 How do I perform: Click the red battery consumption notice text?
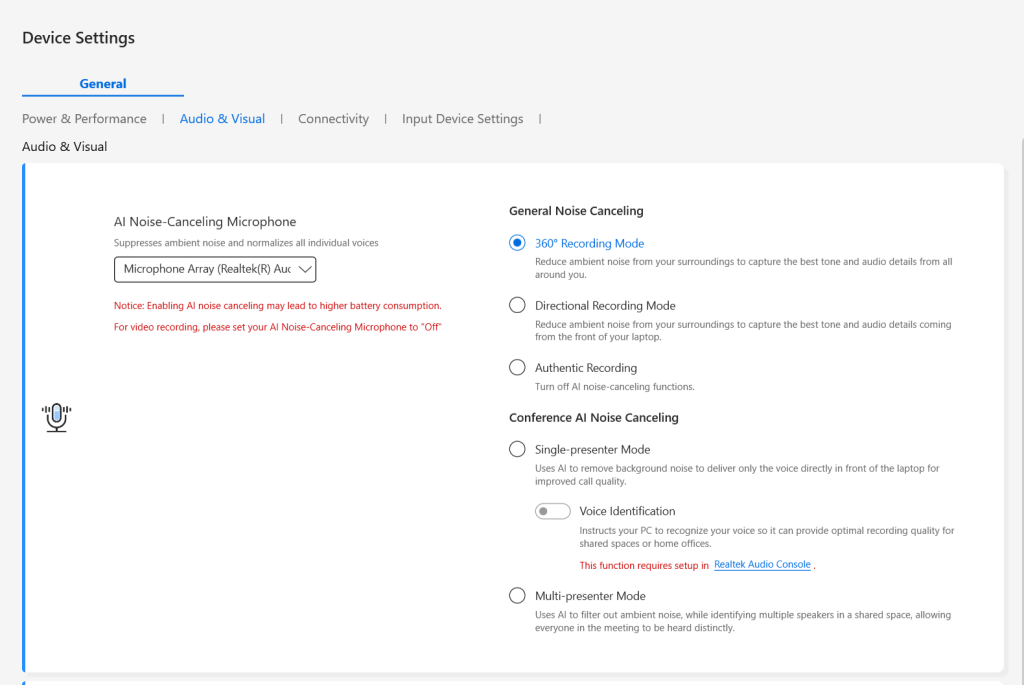277,305
